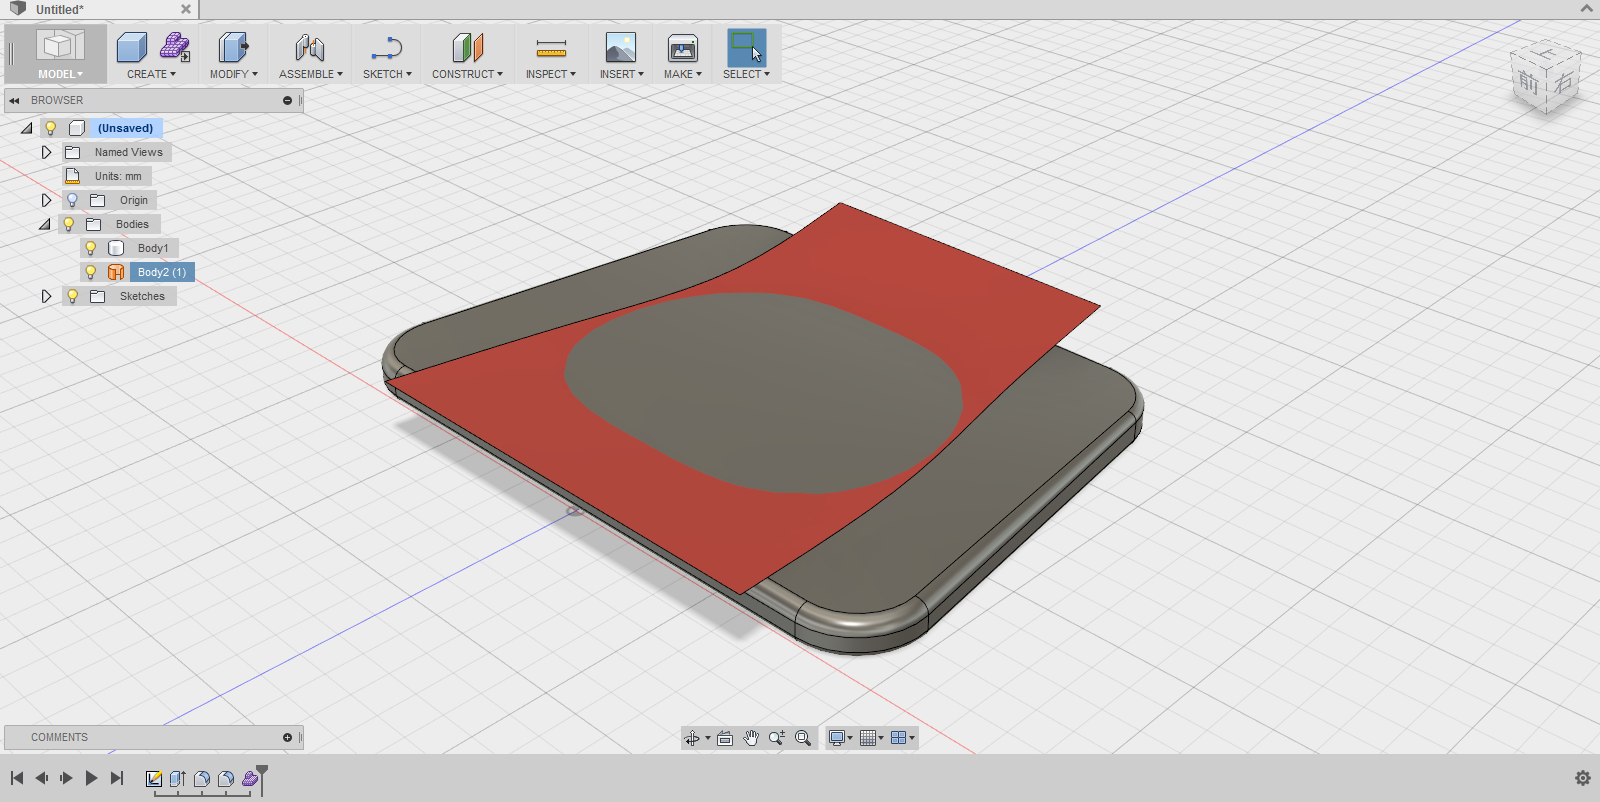Select the Pan hand tool
Viewport: 1600px width, 802px height.
tap(751, 738)
